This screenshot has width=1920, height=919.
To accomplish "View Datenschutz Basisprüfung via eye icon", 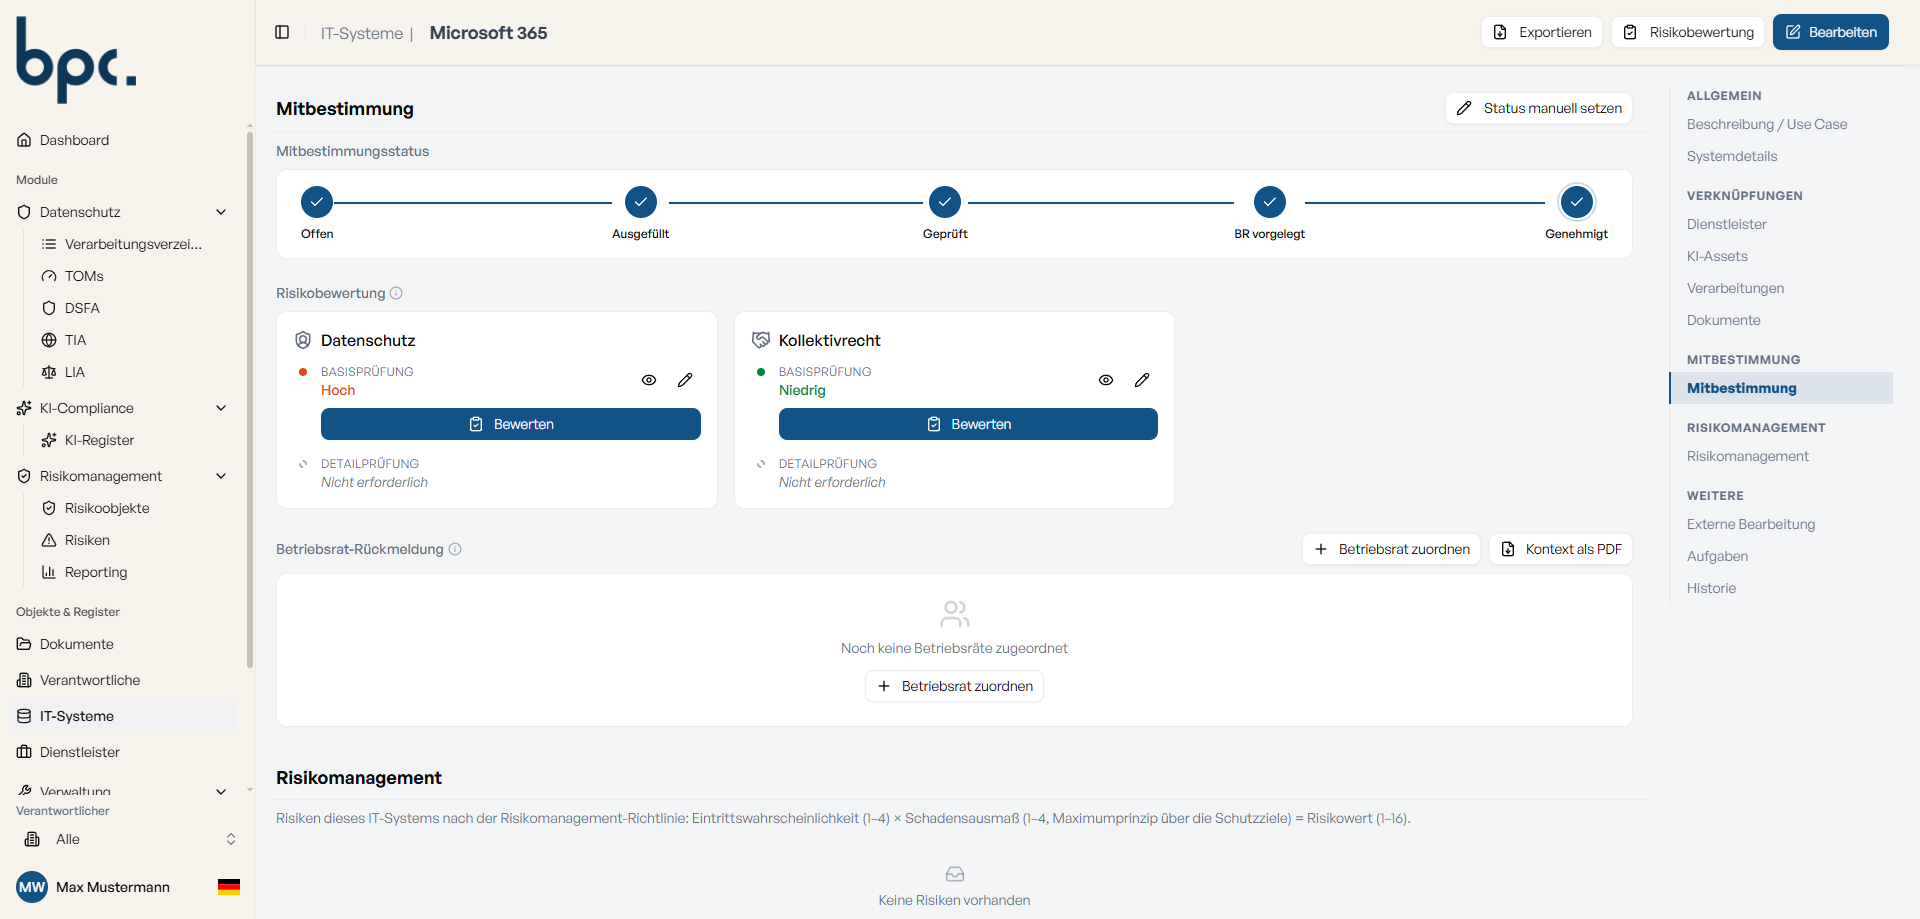I will [x=649, y=380].
